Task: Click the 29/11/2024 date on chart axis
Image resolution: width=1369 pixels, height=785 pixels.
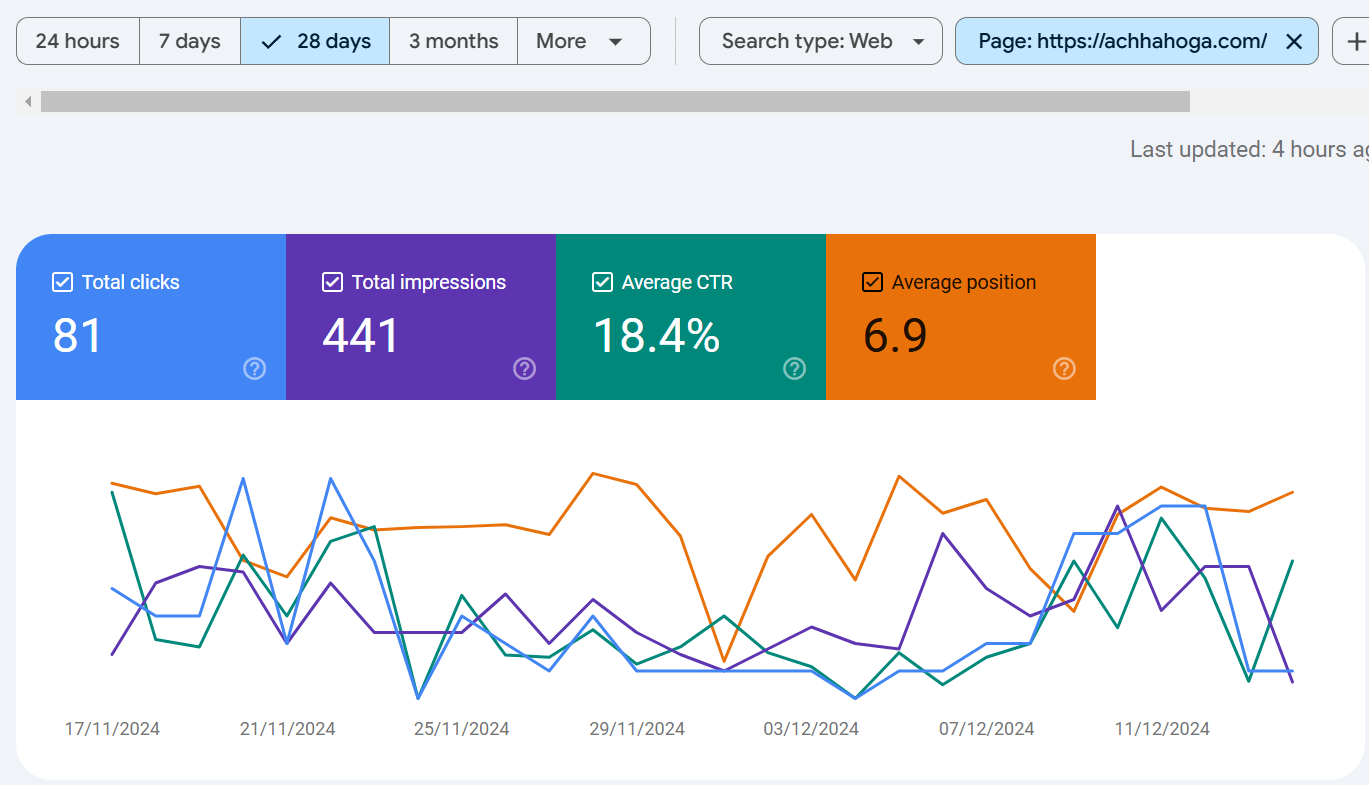Action: 637,729
